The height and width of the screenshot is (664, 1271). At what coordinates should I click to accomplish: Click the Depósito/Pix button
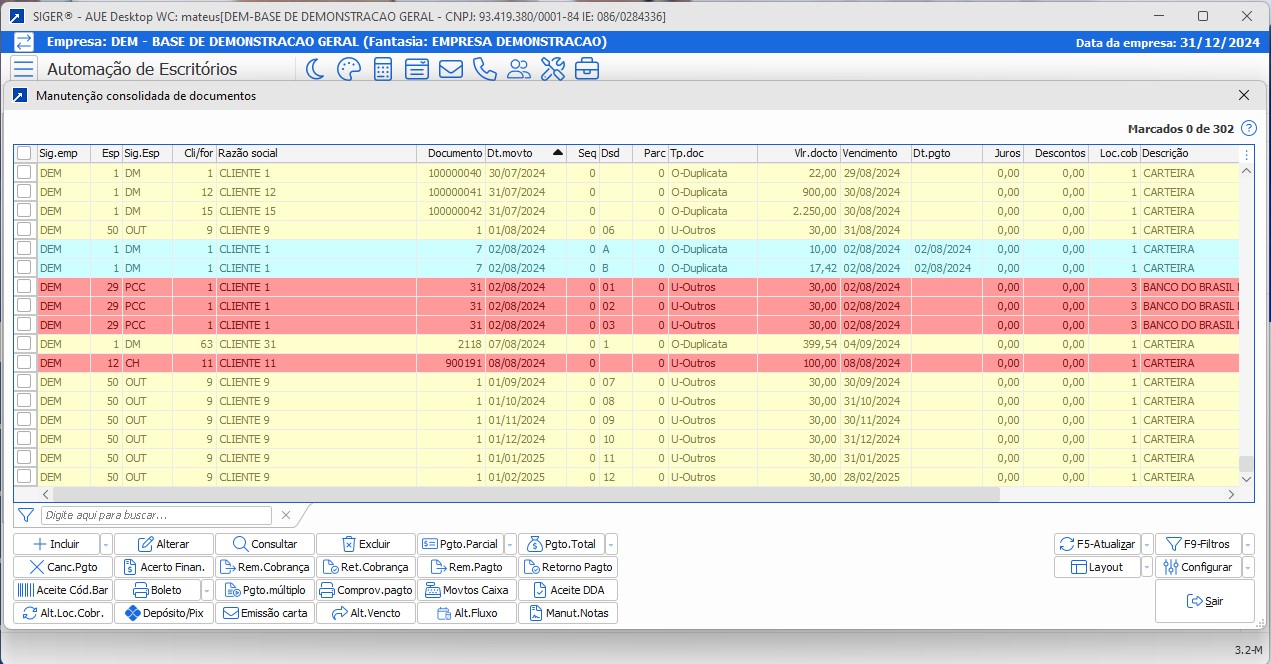point(164,613)
